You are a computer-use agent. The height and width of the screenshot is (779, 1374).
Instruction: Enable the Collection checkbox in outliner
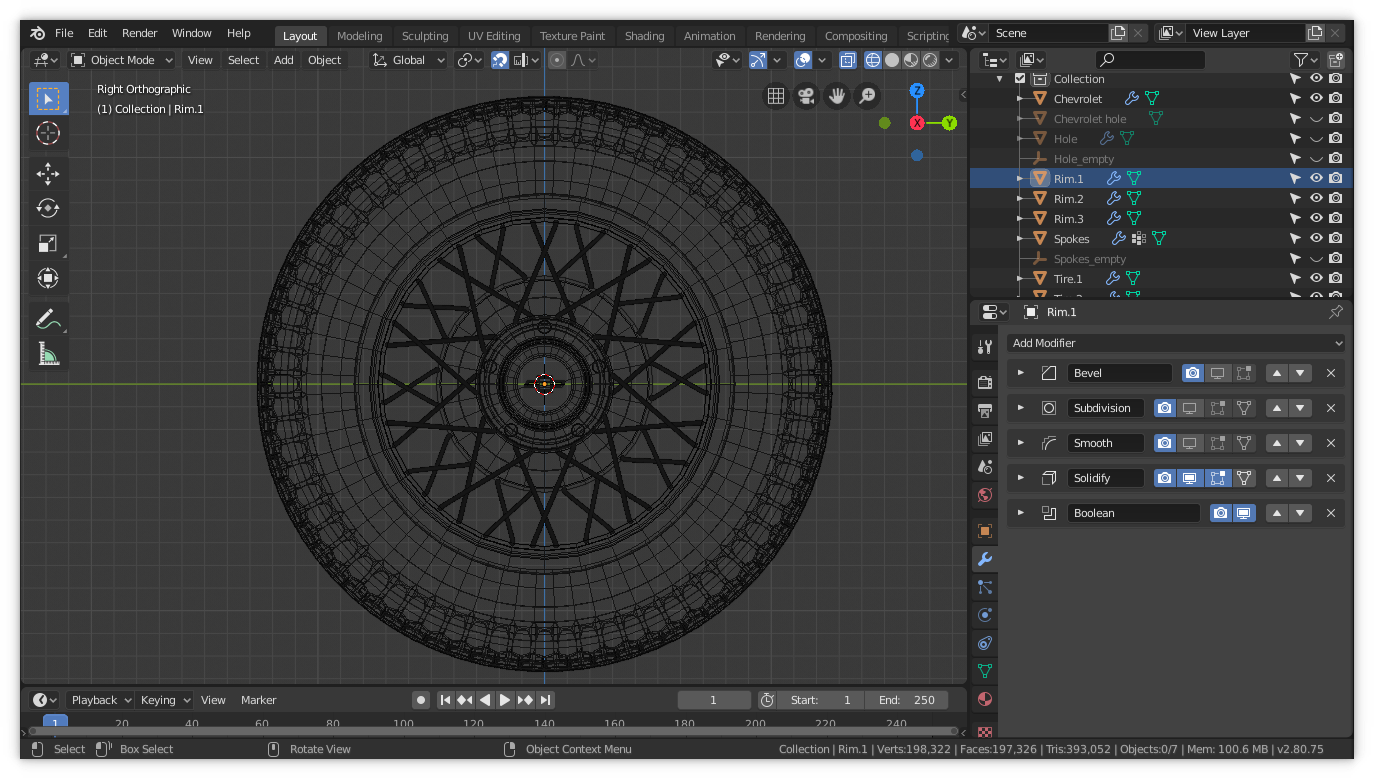pos(1020,79)
